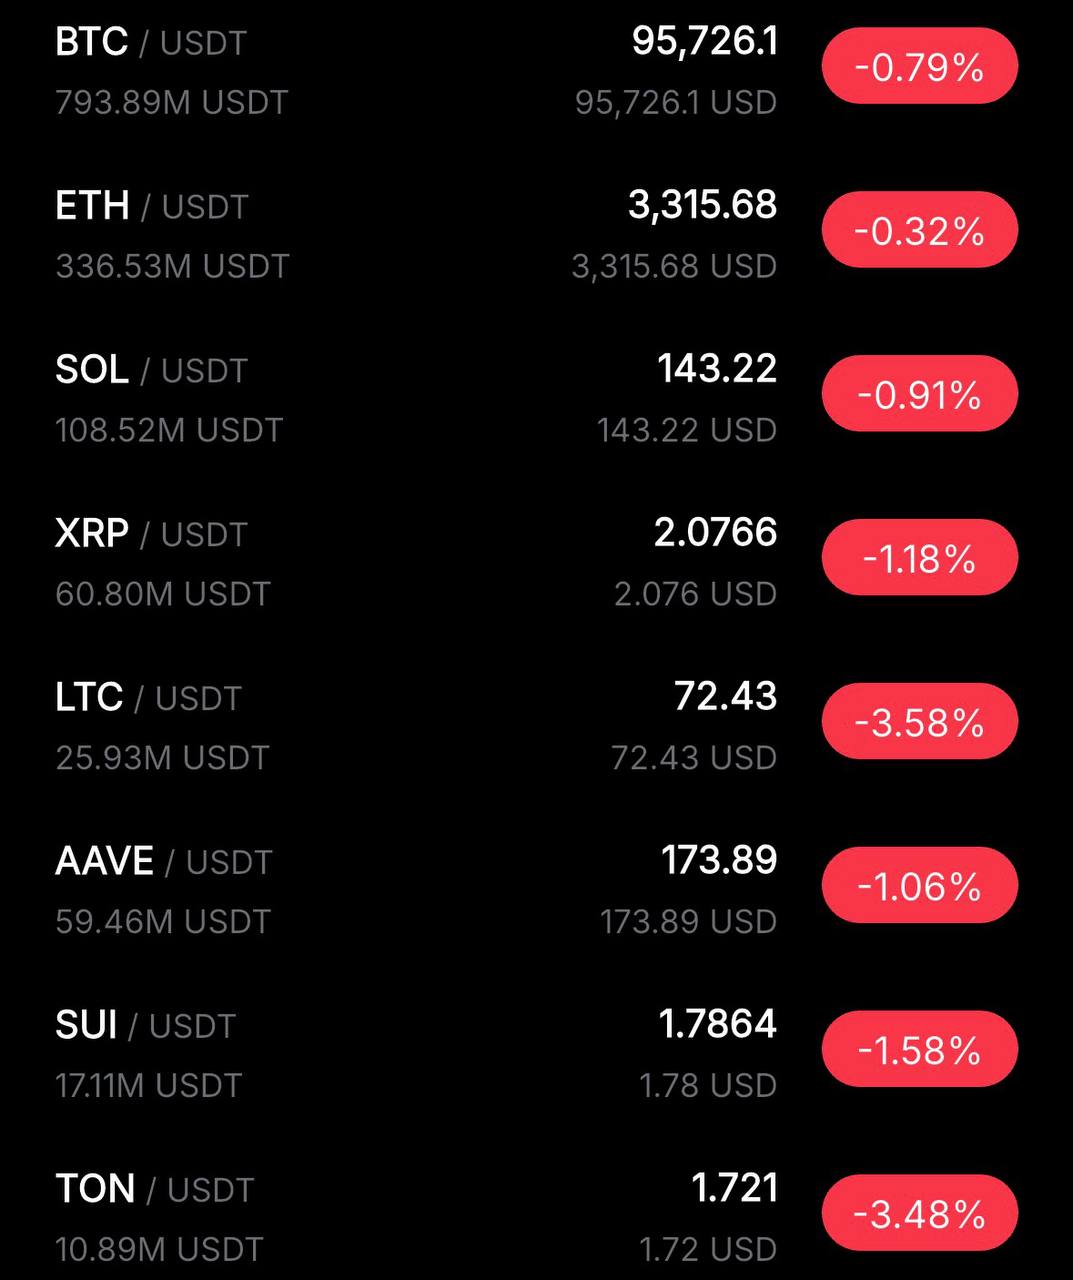
Task: Choose the AAVE / USDT pair
Action: (x=163, y=862)
